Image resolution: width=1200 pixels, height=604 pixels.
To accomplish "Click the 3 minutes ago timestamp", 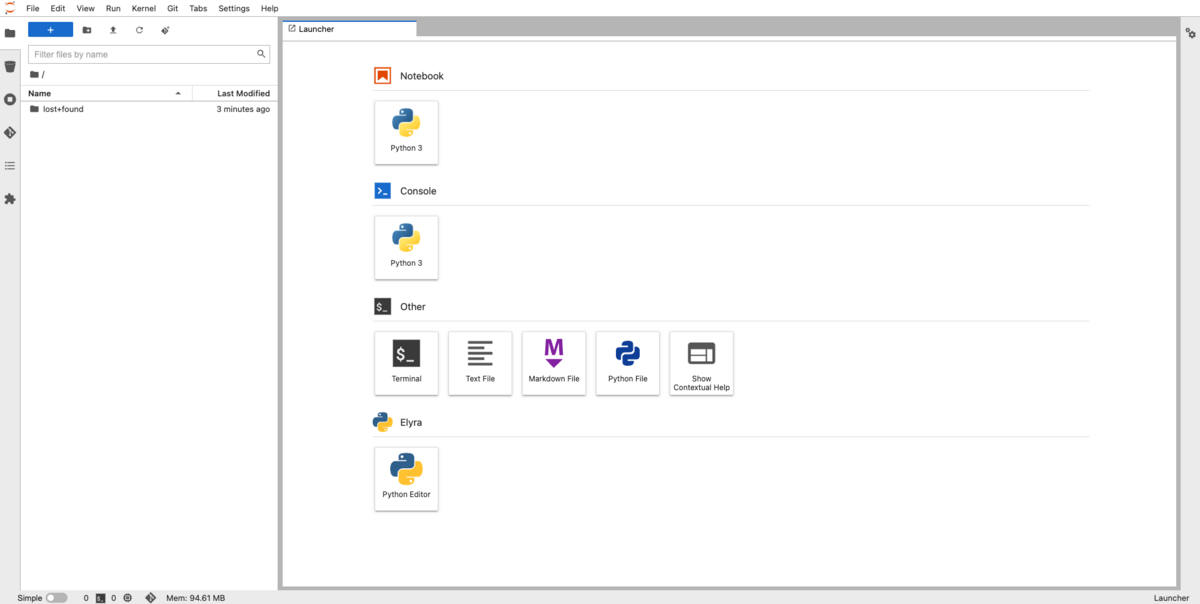I will tap(243, 109).
